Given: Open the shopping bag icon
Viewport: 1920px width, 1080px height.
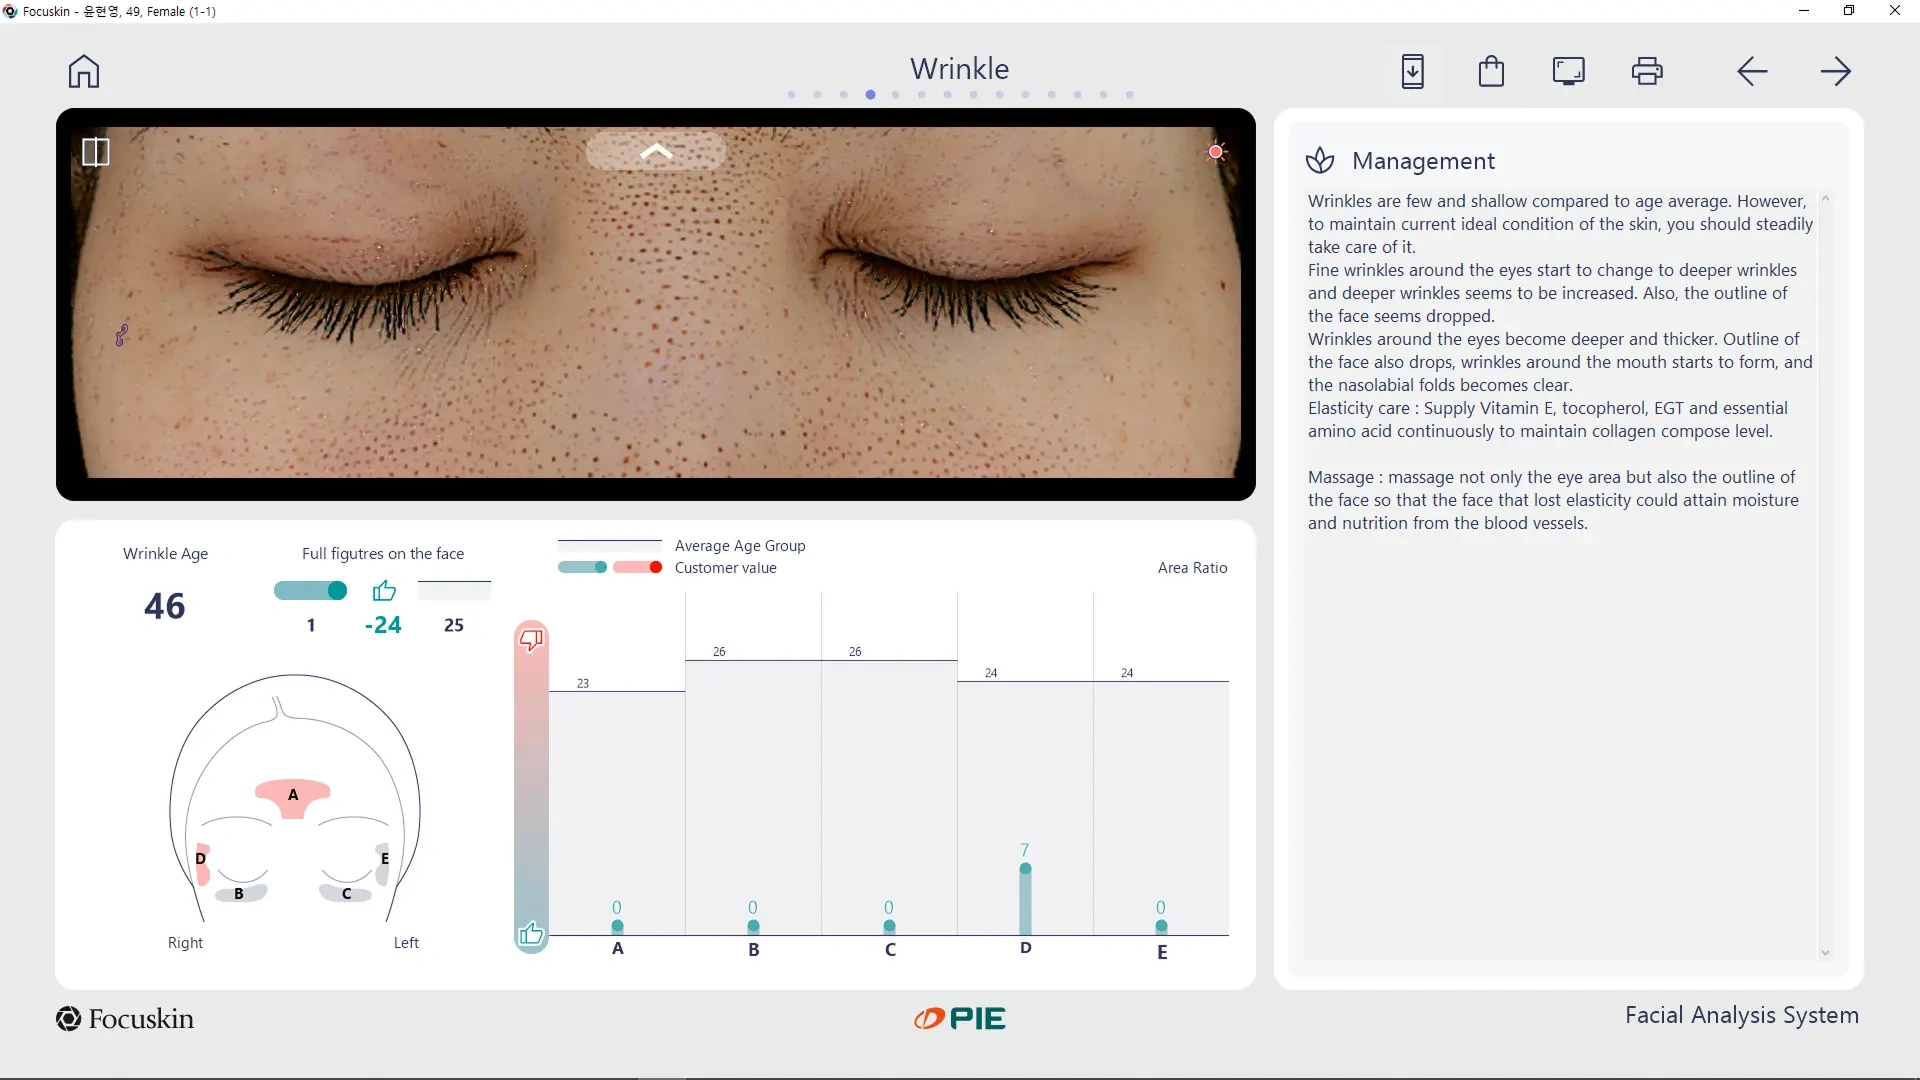Looking at the screenshot, I should pos(1491,72).
